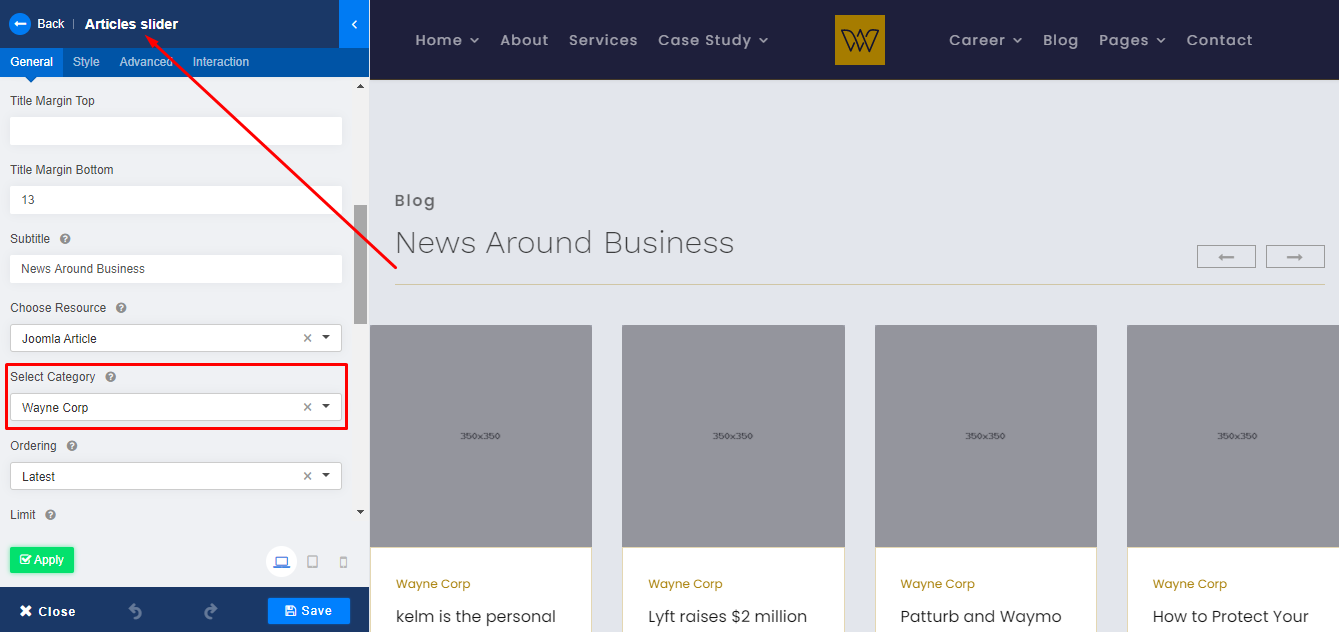Switch to the Style tab
The height and width of the screenshot is (632, 1339).
pyautogui.click(x=86, y=62)
